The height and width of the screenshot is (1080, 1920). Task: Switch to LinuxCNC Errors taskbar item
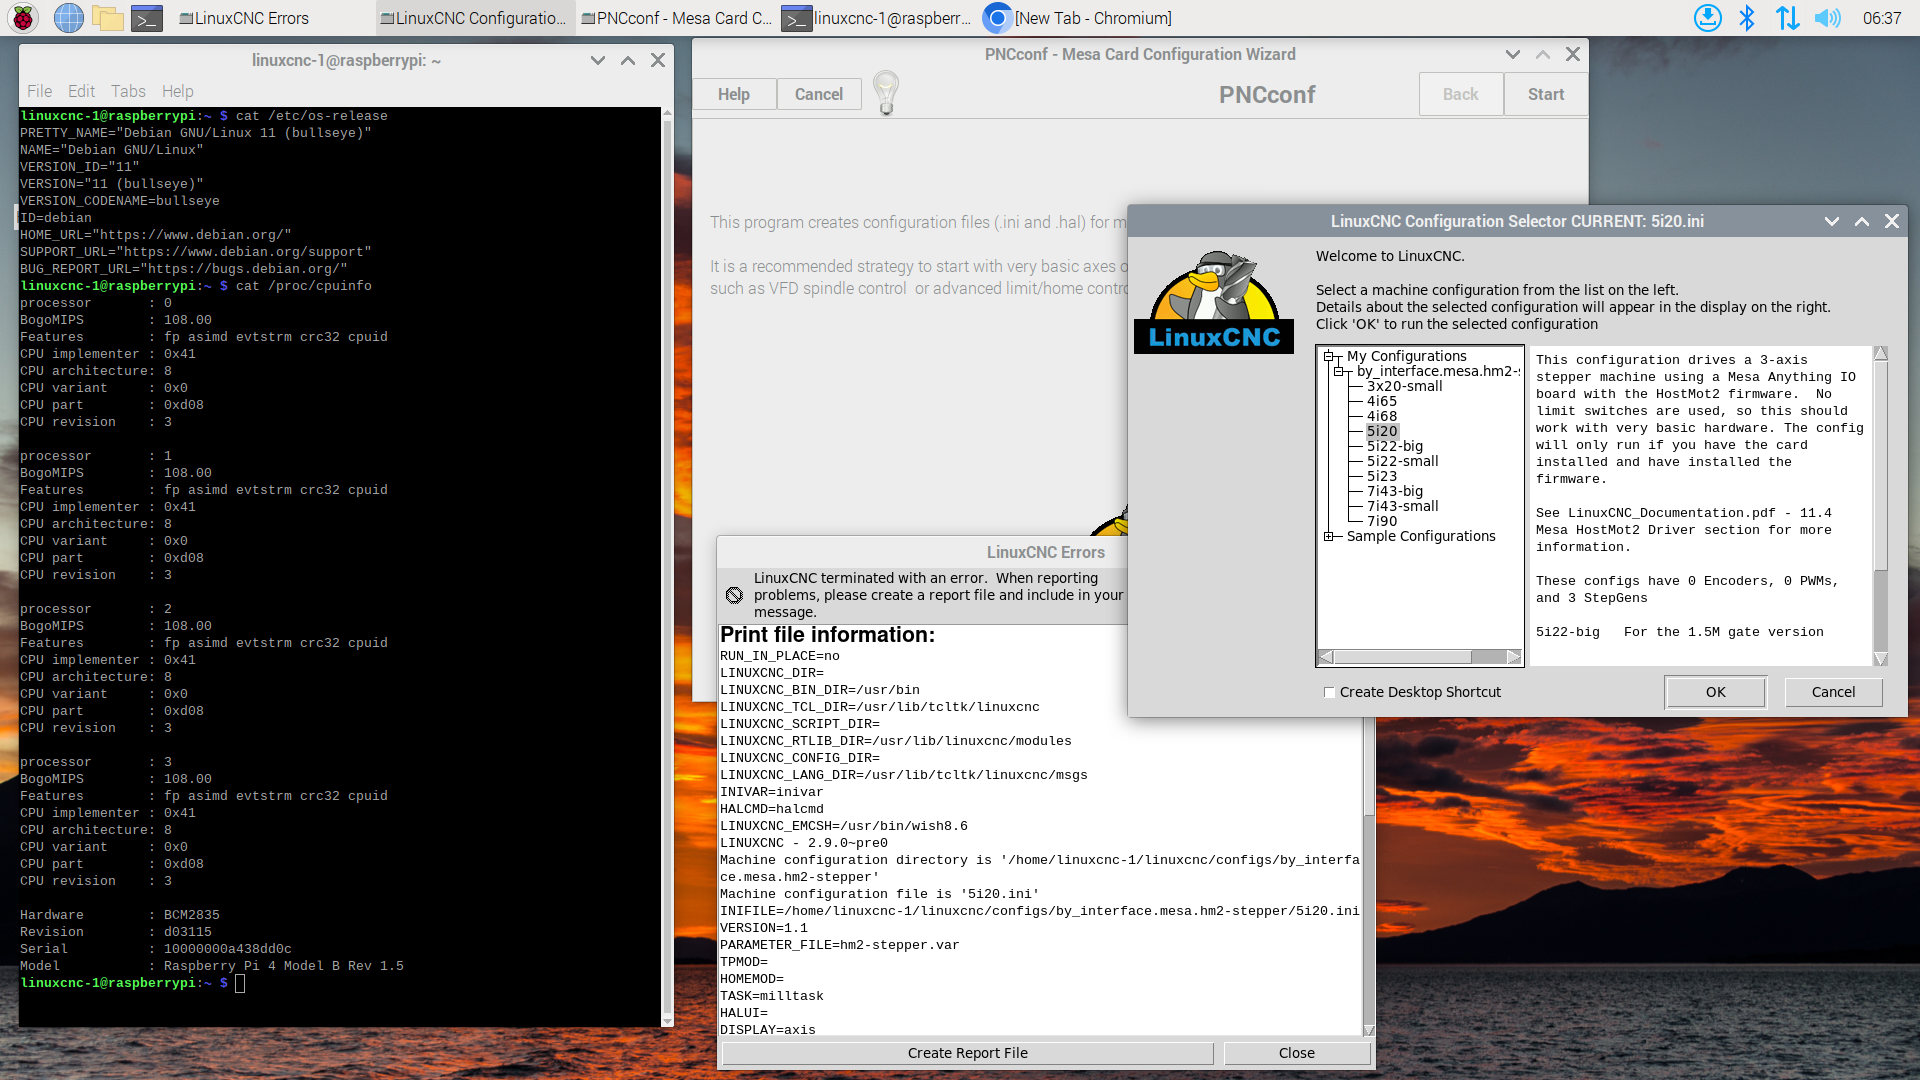pyautogui.click(x=243, y=18)
